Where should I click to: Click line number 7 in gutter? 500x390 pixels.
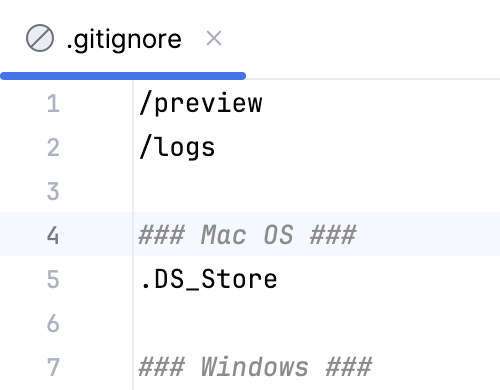[53, 367]
